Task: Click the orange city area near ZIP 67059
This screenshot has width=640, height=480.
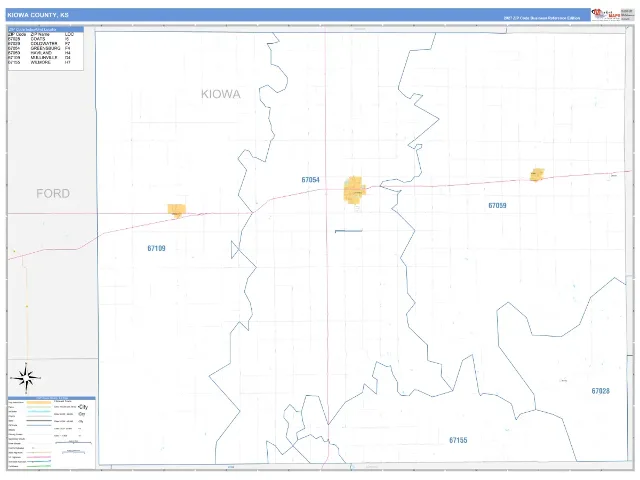Action: (x=537, y=175)
